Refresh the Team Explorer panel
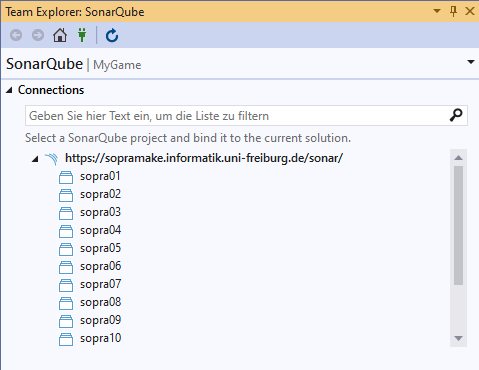This screenshot has height=370, width=479. pyautogui.click(x=112, y=35)
